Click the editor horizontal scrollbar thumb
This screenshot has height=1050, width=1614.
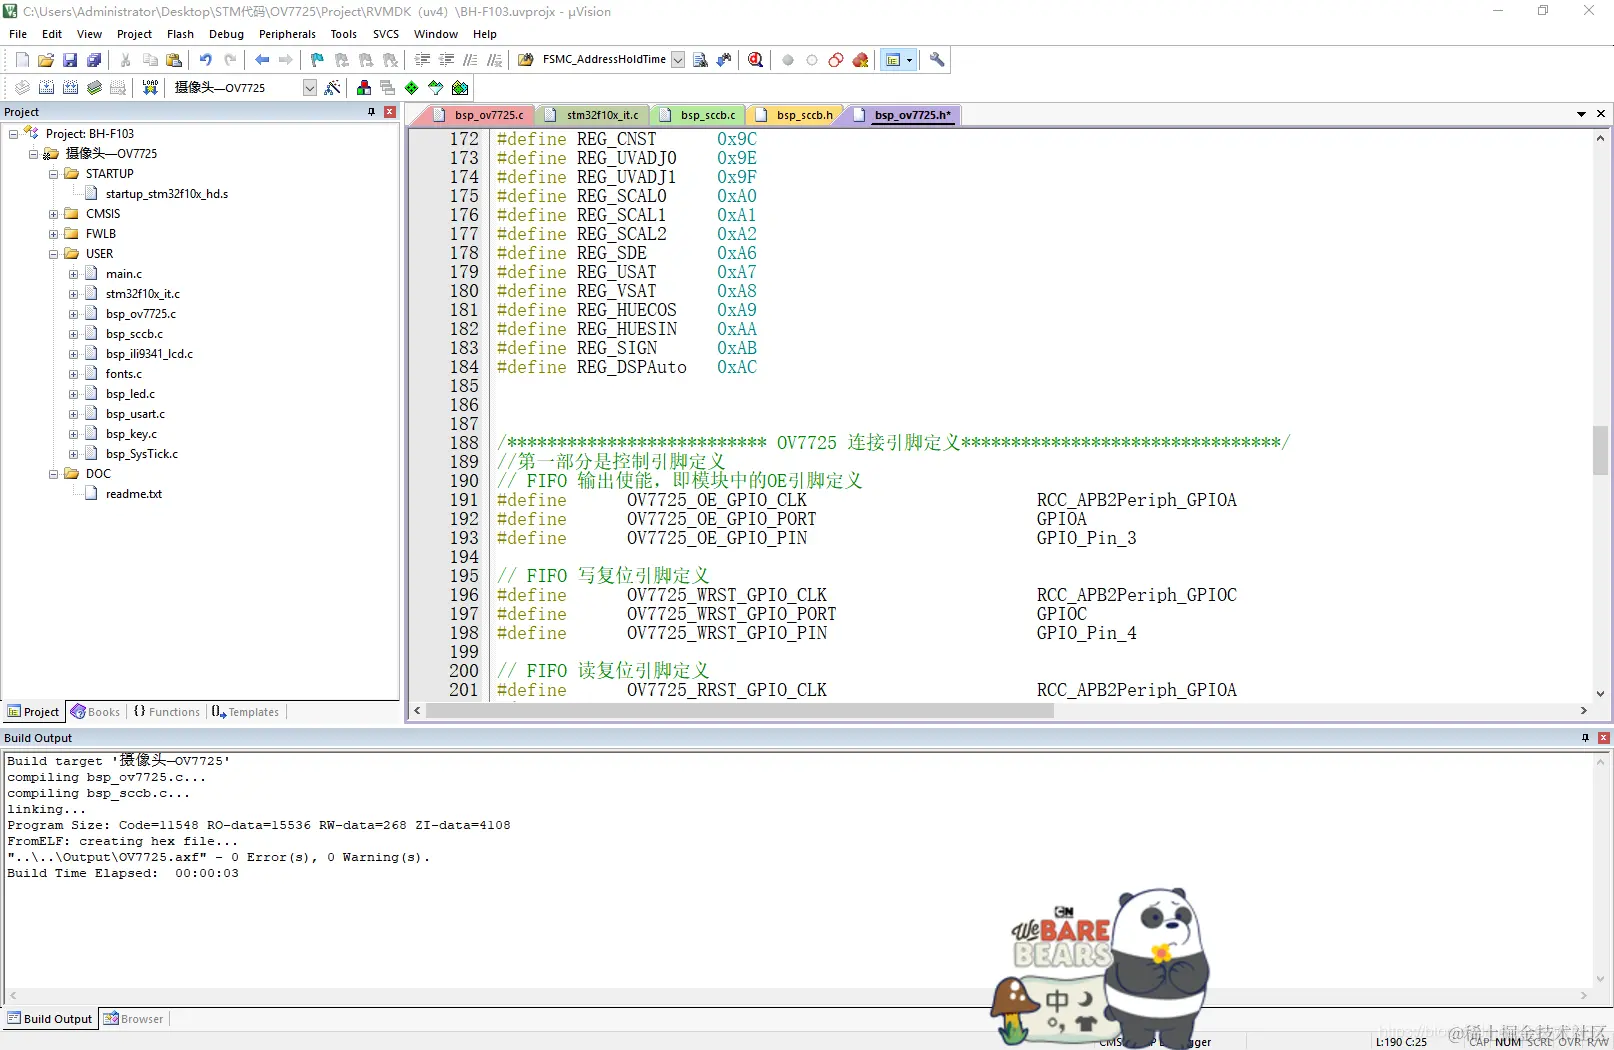point(740,711)
